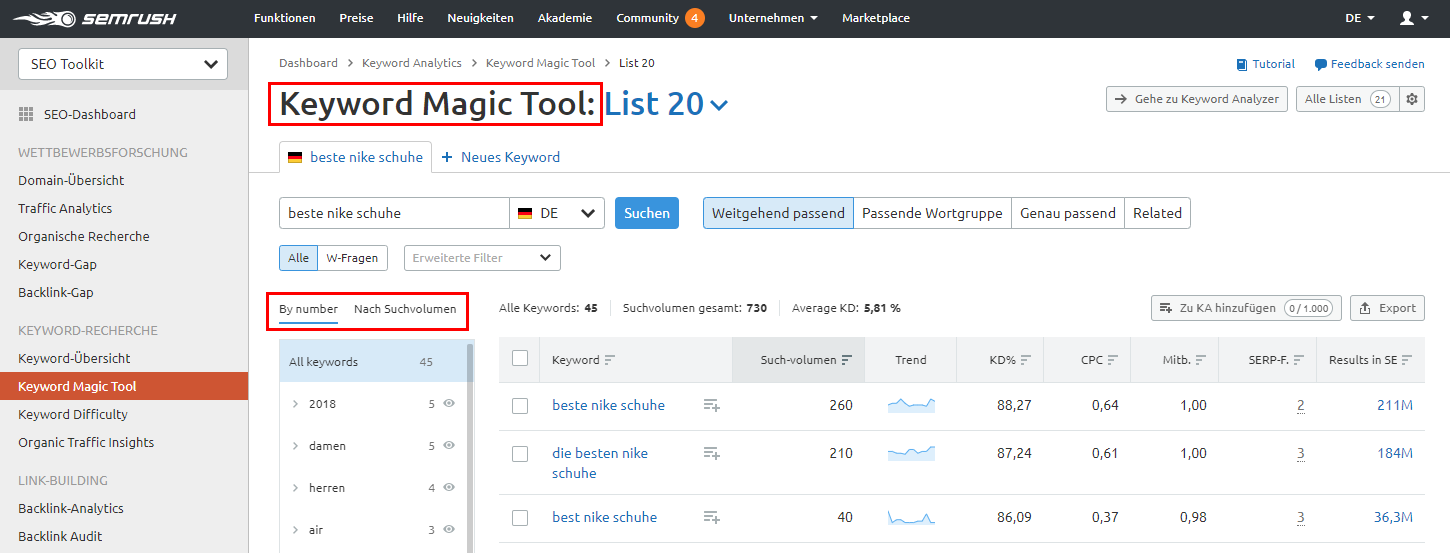
Task: Select All keywords group row
Action: 372,362
